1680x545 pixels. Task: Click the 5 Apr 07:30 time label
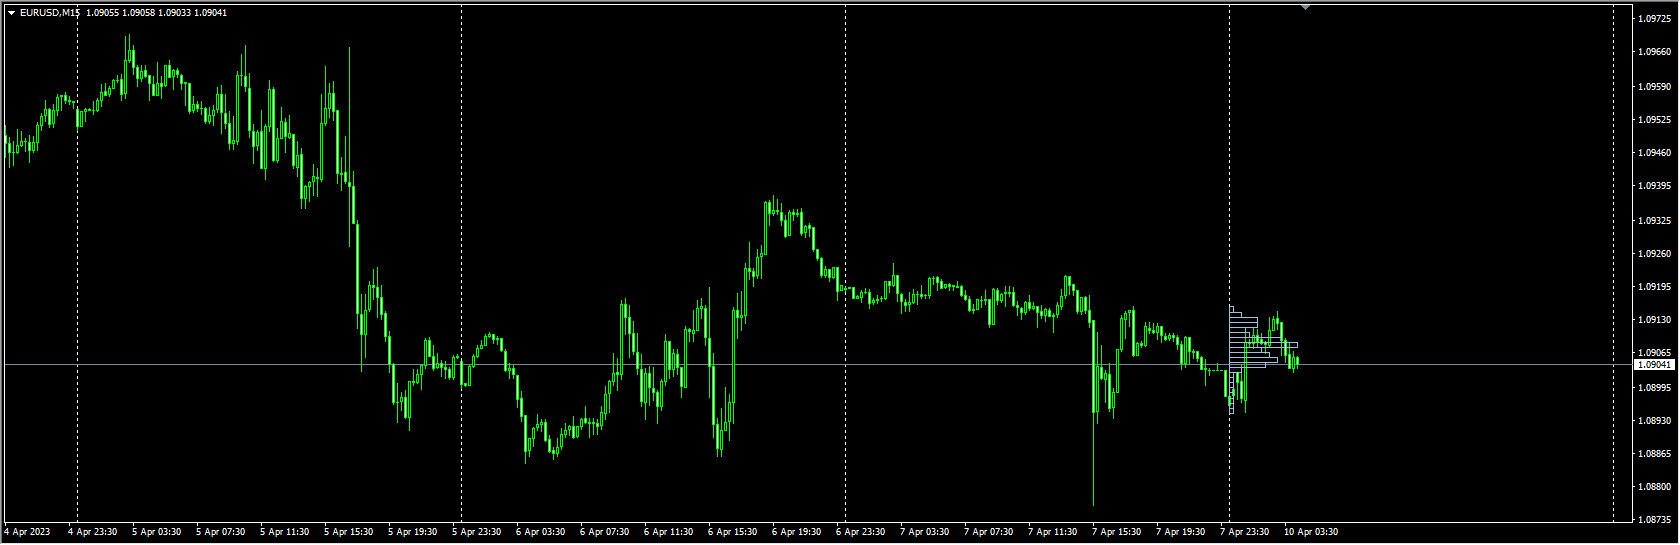pyautogui.click(x=221, y=532)
